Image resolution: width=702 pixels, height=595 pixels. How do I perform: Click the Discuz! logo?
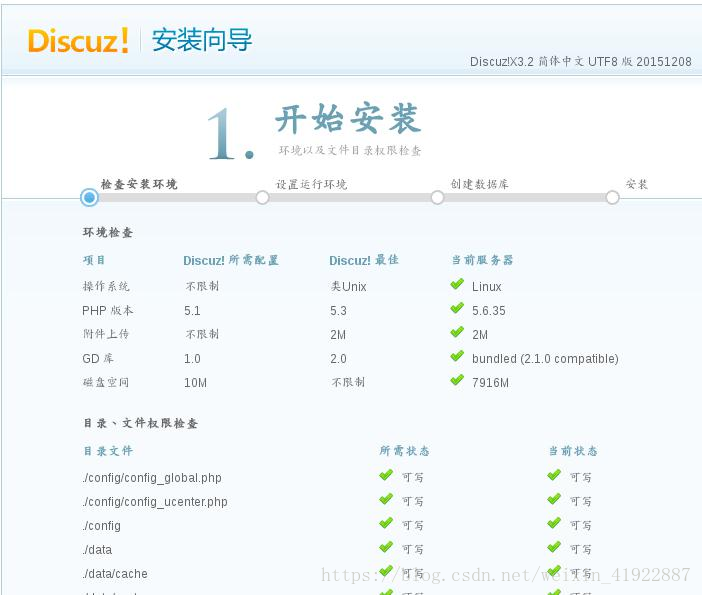tap(78, 40)
